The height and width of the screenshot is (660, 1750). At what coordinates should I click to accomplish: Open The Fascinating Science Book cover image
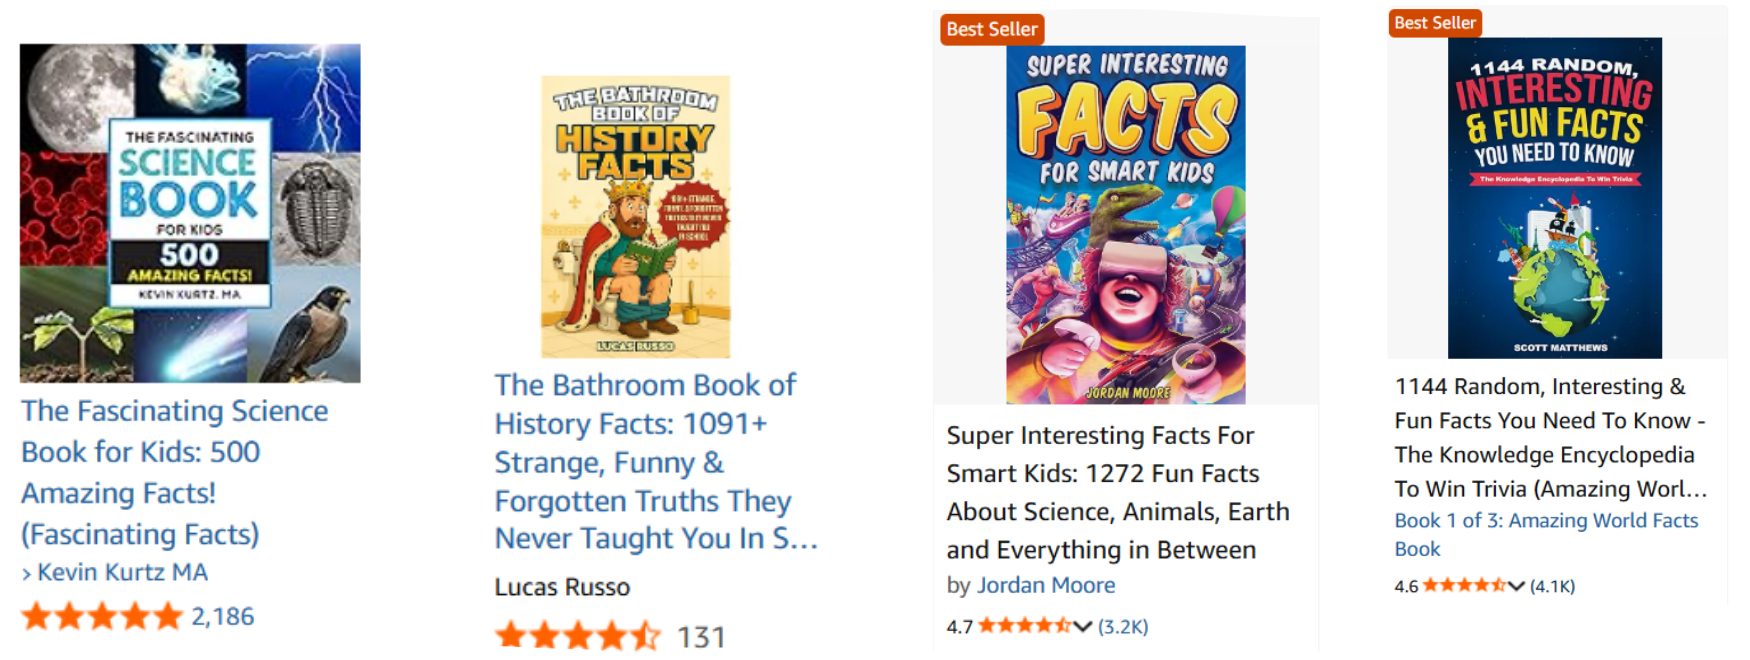click(190, 213)
